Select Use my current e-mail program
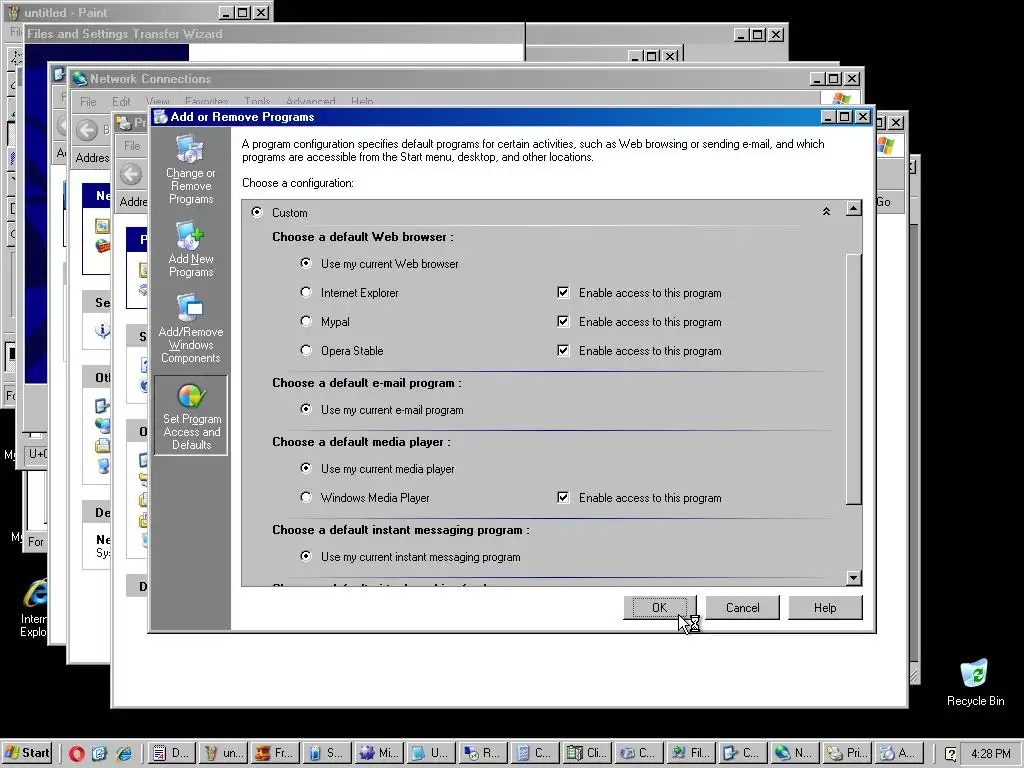The image size is (1024, 768). click(x=306, y=409)
